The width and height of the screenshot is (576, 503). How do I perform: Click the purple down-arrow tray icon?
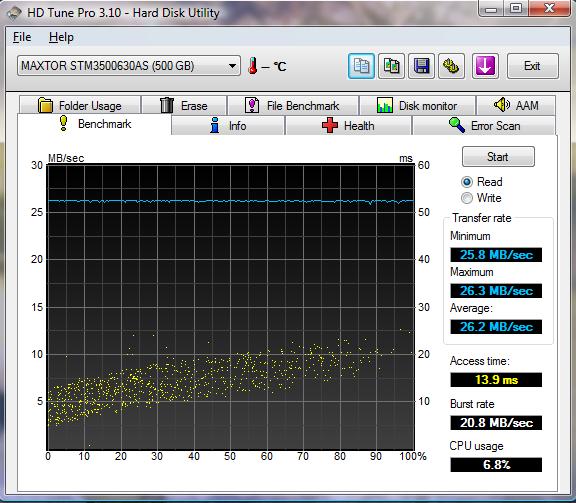click(485, 66)
